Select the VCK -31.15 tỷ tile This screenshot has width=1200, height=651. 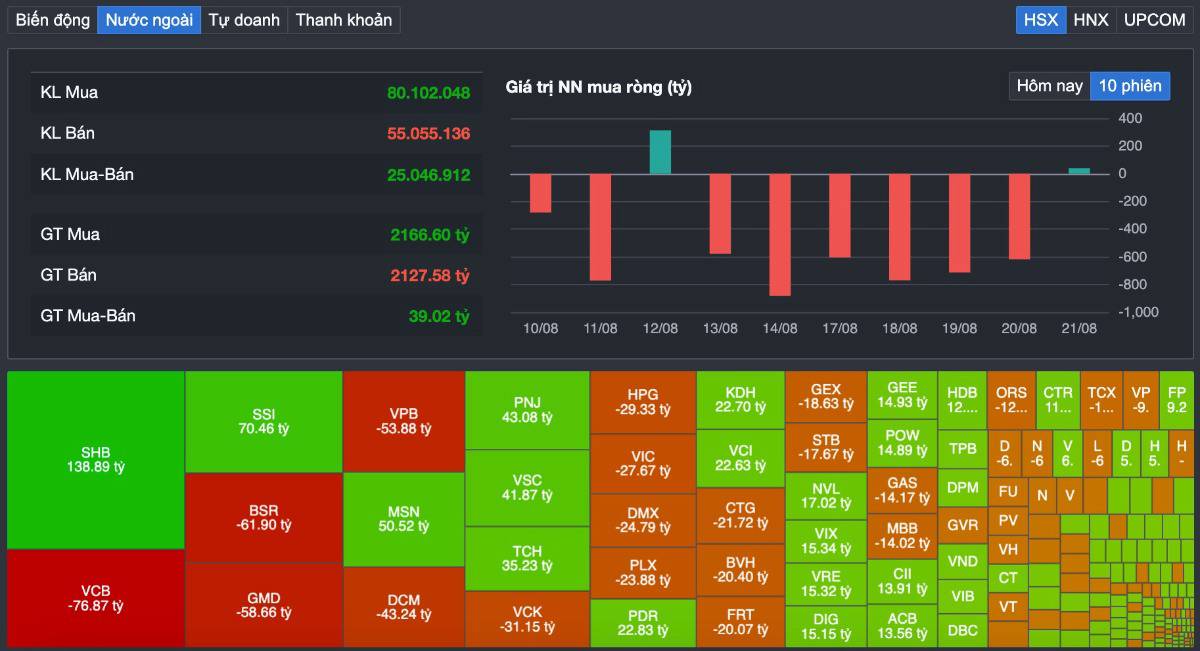pos(527,619)
